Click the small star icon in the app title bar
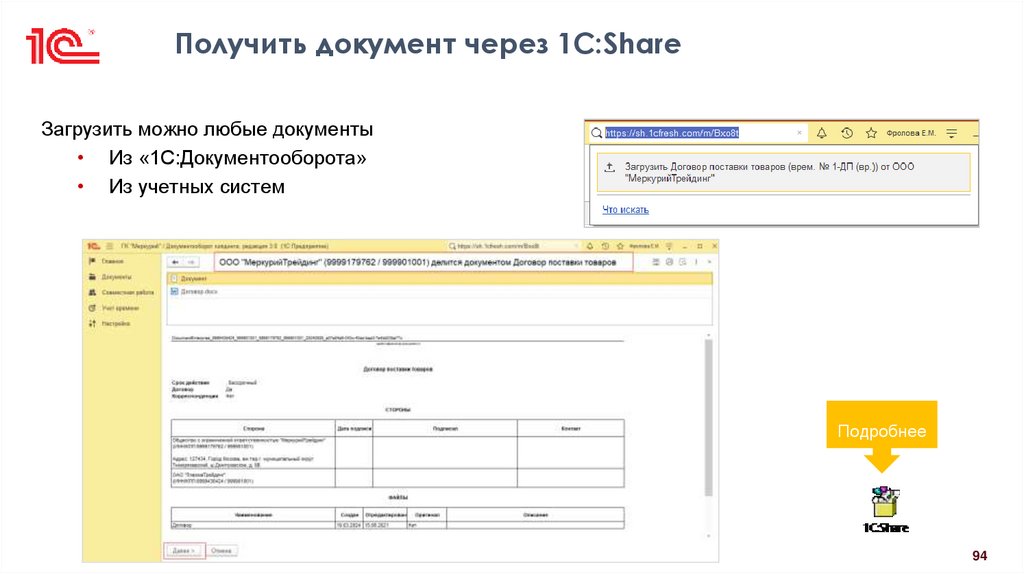Viewport: 1024px width, 574px height. (x=620, y=246)
